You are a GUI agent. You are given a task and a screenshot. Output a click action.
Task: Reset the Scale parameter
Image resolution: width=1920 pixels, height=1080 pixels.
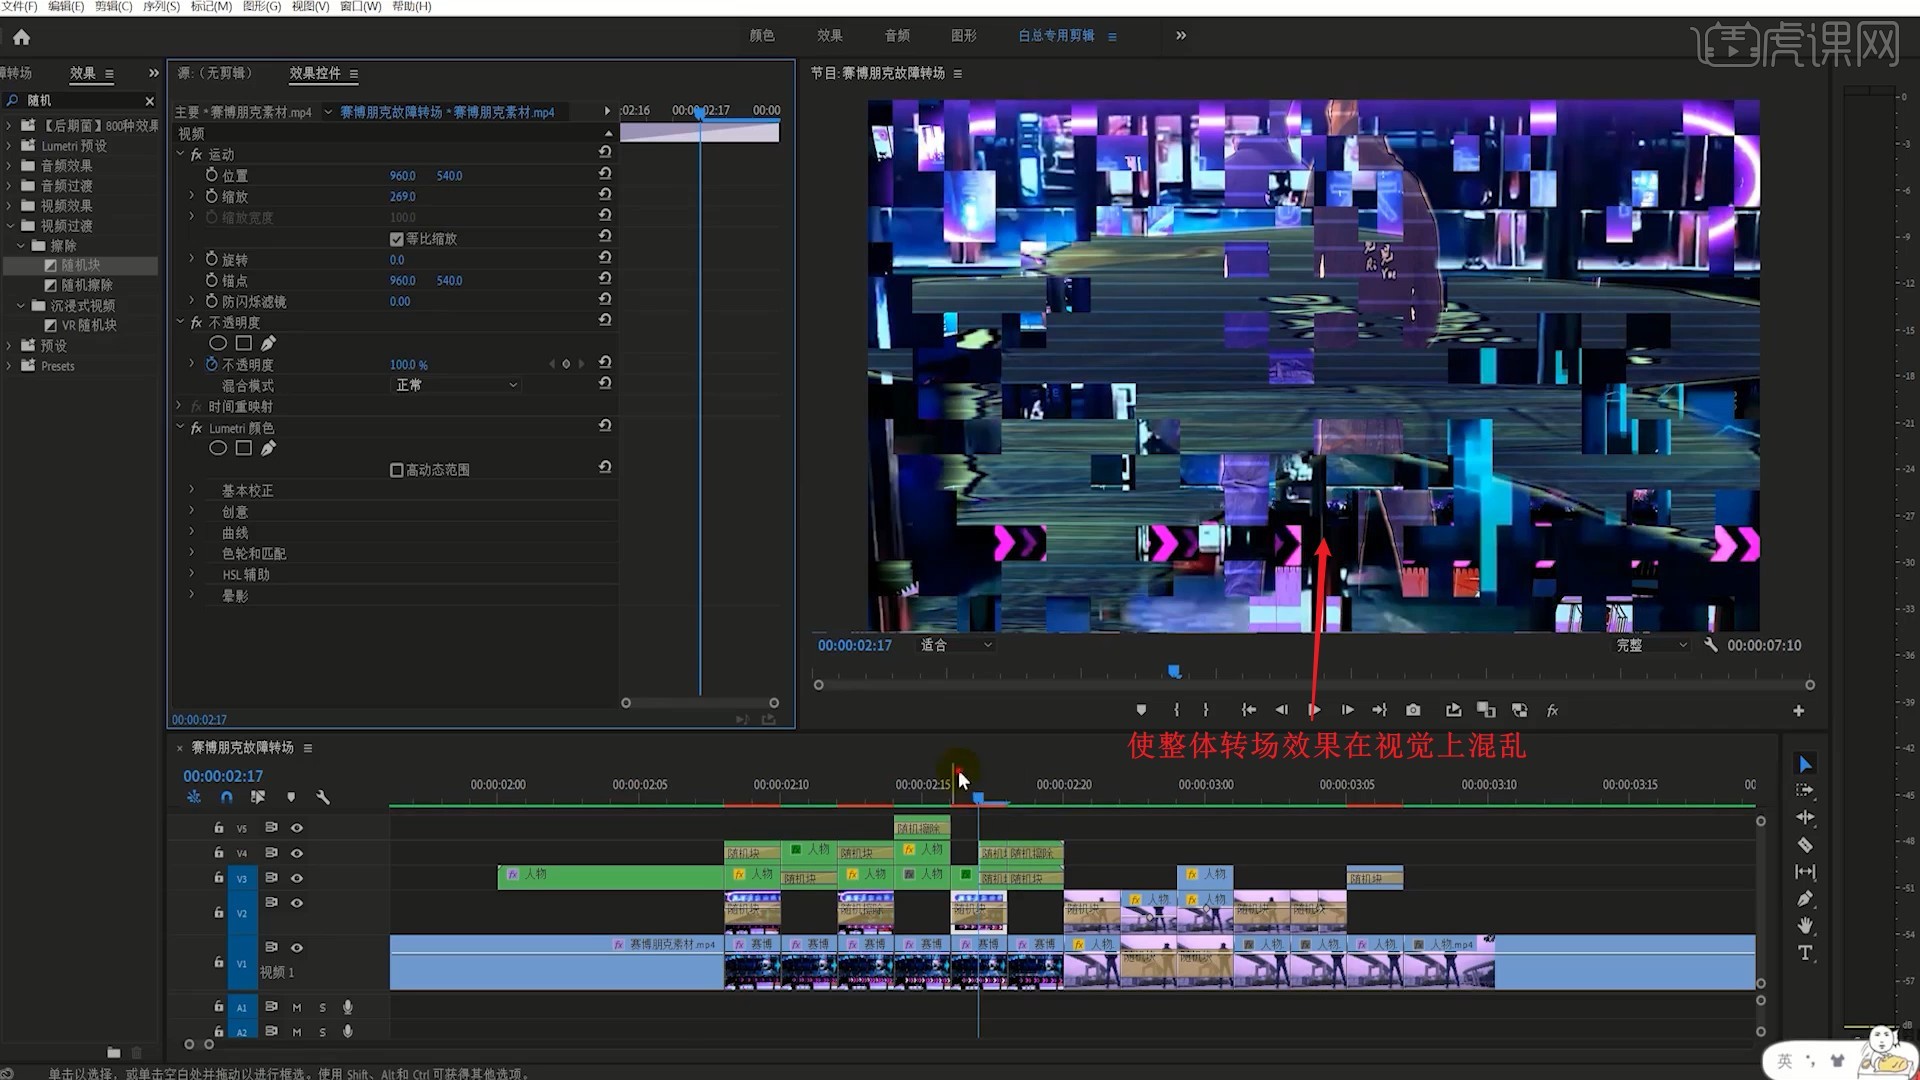[605, 194]
